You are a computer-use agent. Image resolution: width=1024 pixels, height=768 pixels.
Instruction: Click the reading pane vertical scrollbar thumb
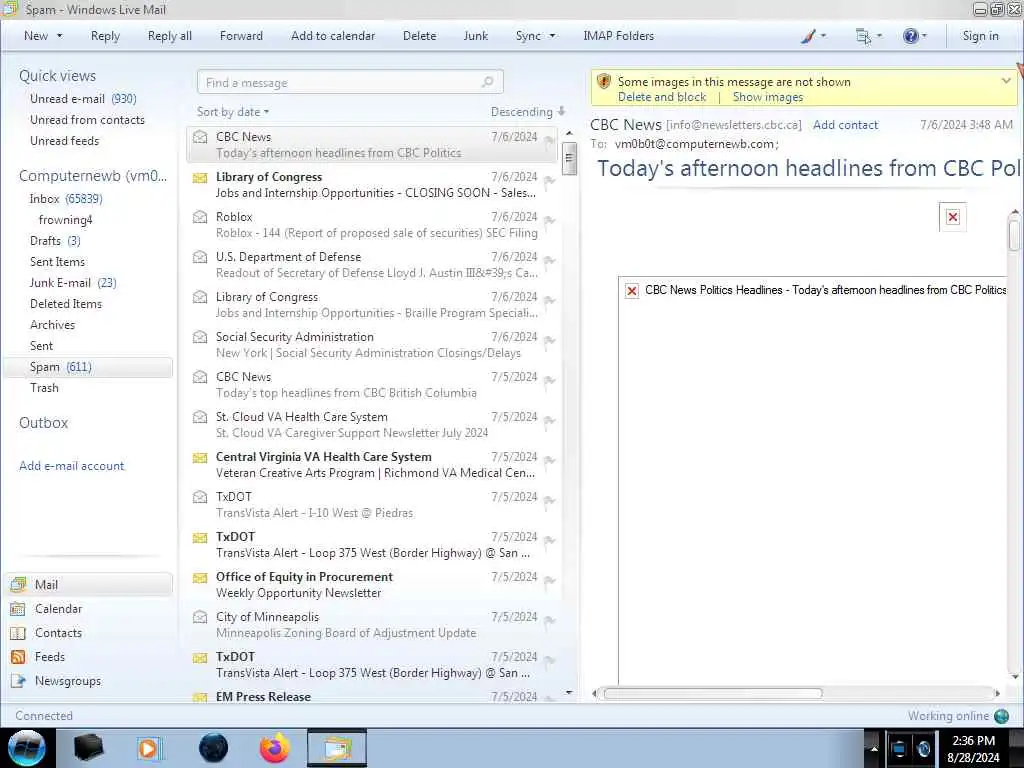point(1014,235)
